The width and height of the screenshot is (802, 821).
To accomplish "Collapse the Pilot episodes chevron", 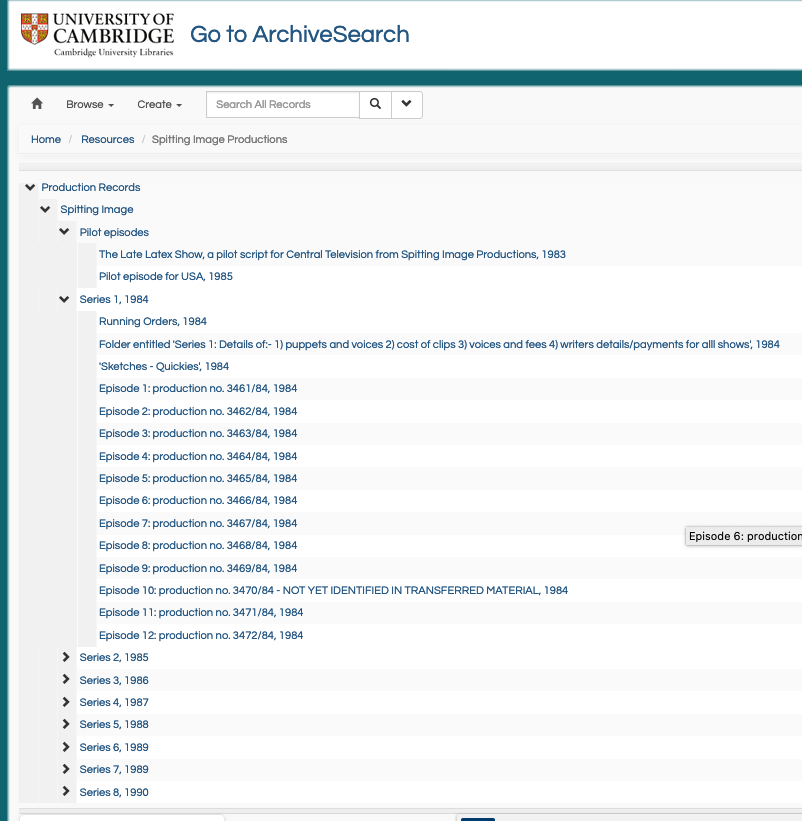I will pyautogui.click(x=64, y=231).
